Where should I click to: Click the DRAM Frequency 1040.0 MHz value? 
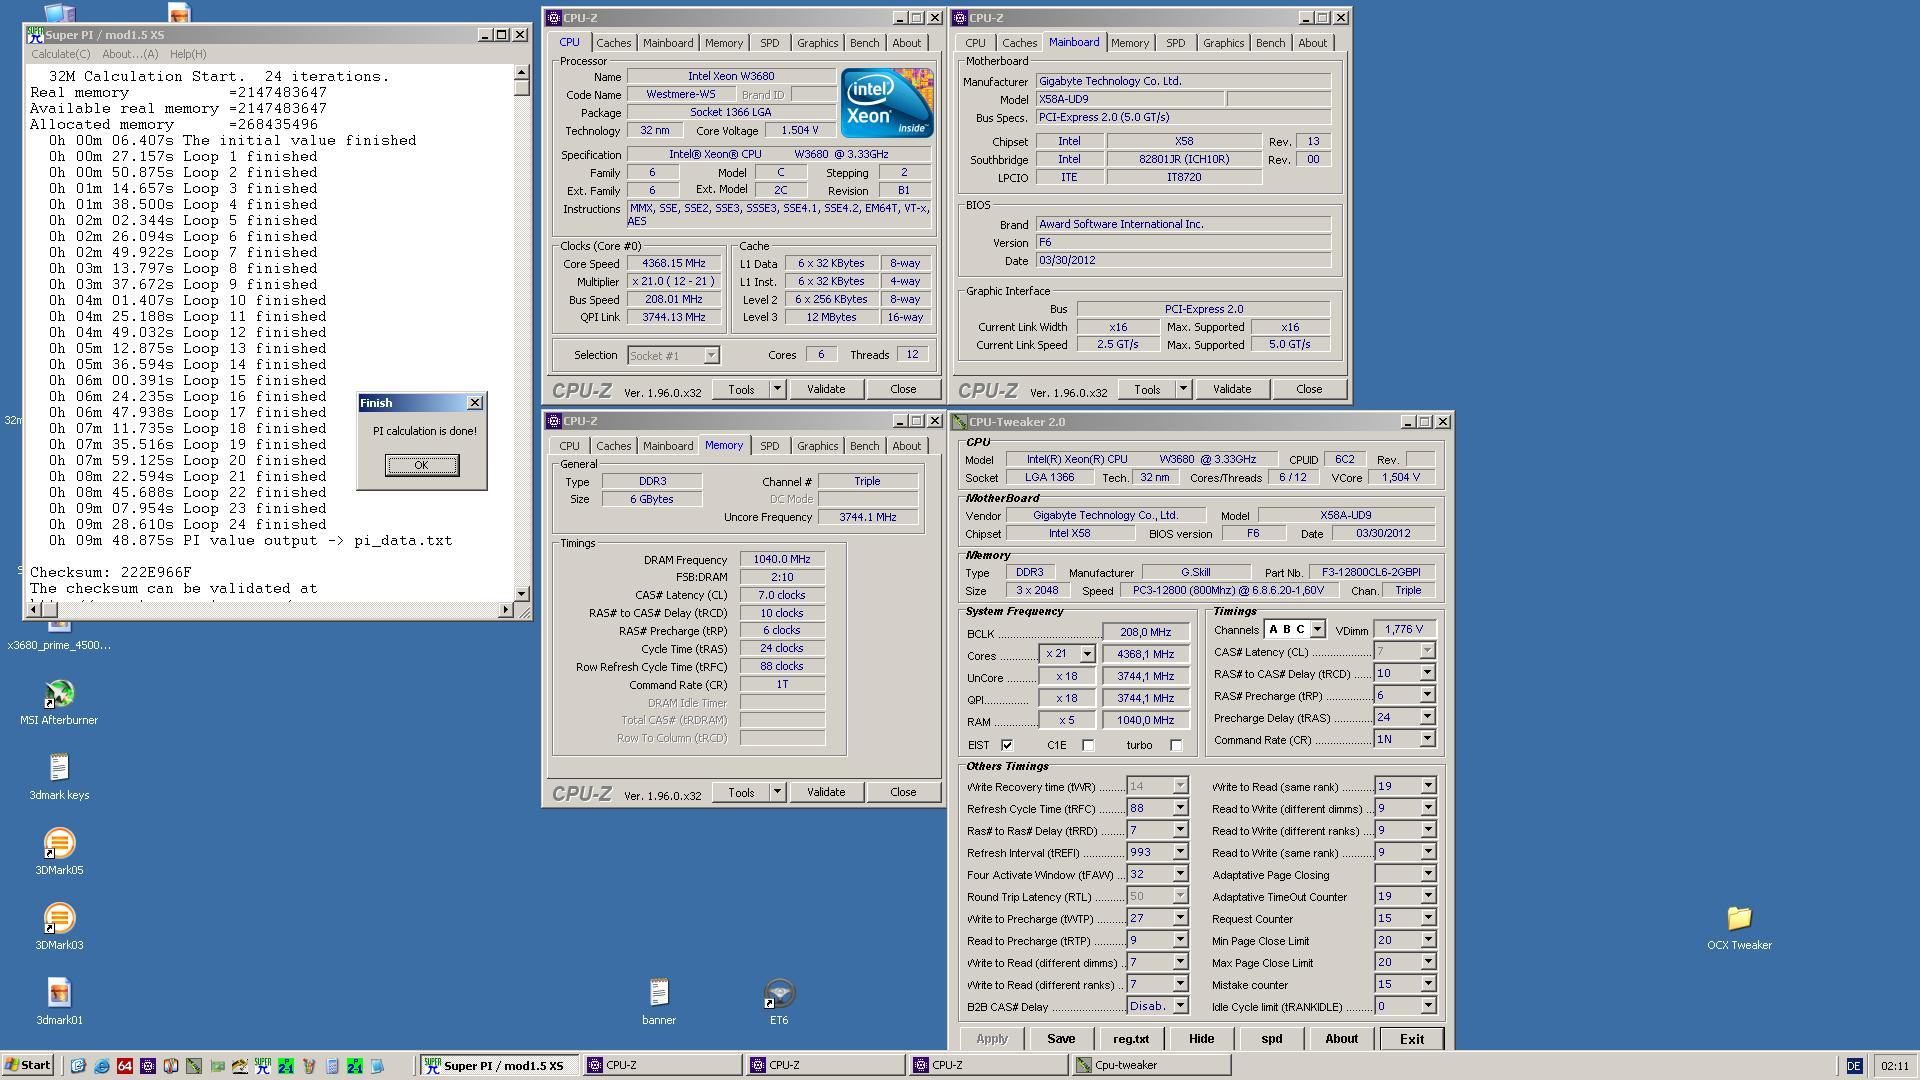click(x=782, y=560)
